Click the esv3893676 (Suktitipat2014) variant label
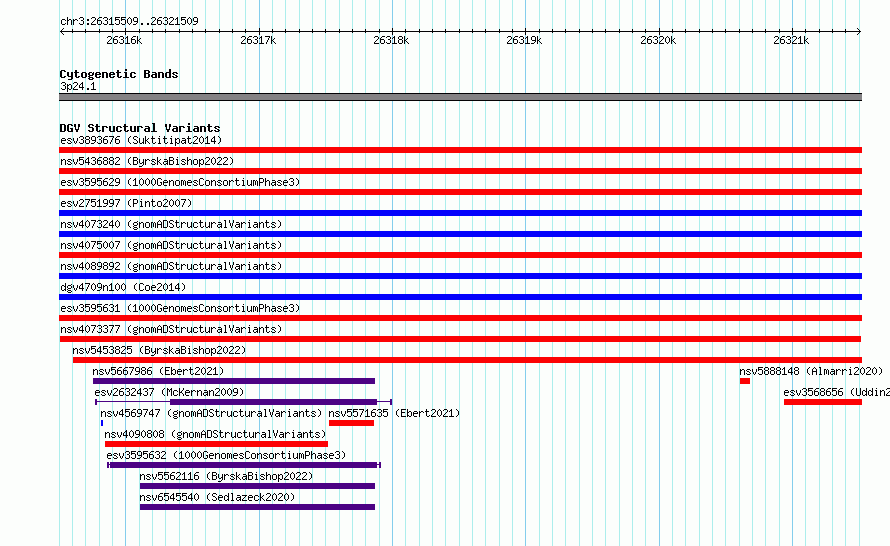 141,140
